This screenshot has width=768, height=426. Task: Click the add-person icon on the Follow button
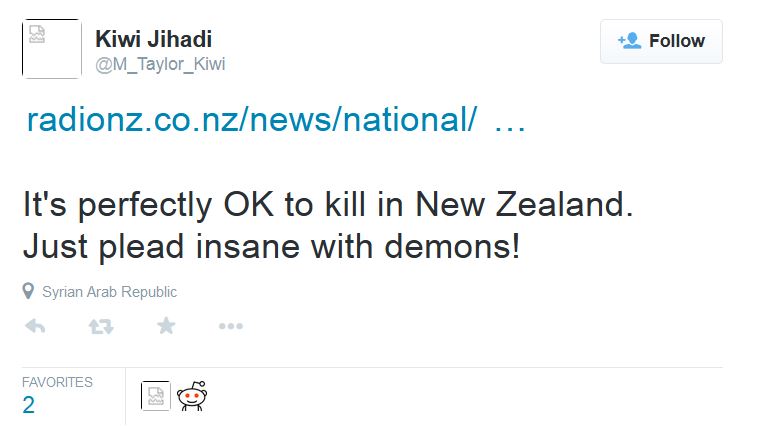pyautogui.click(x=629, y=41)
